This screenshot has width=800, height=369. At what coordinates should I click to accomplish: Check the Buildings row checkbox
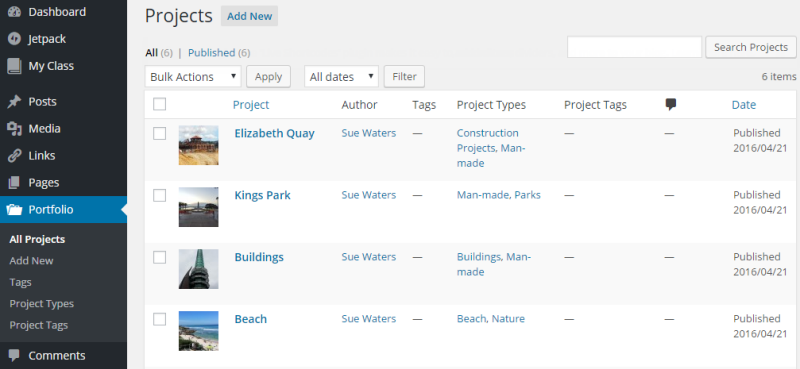(160, 257)
